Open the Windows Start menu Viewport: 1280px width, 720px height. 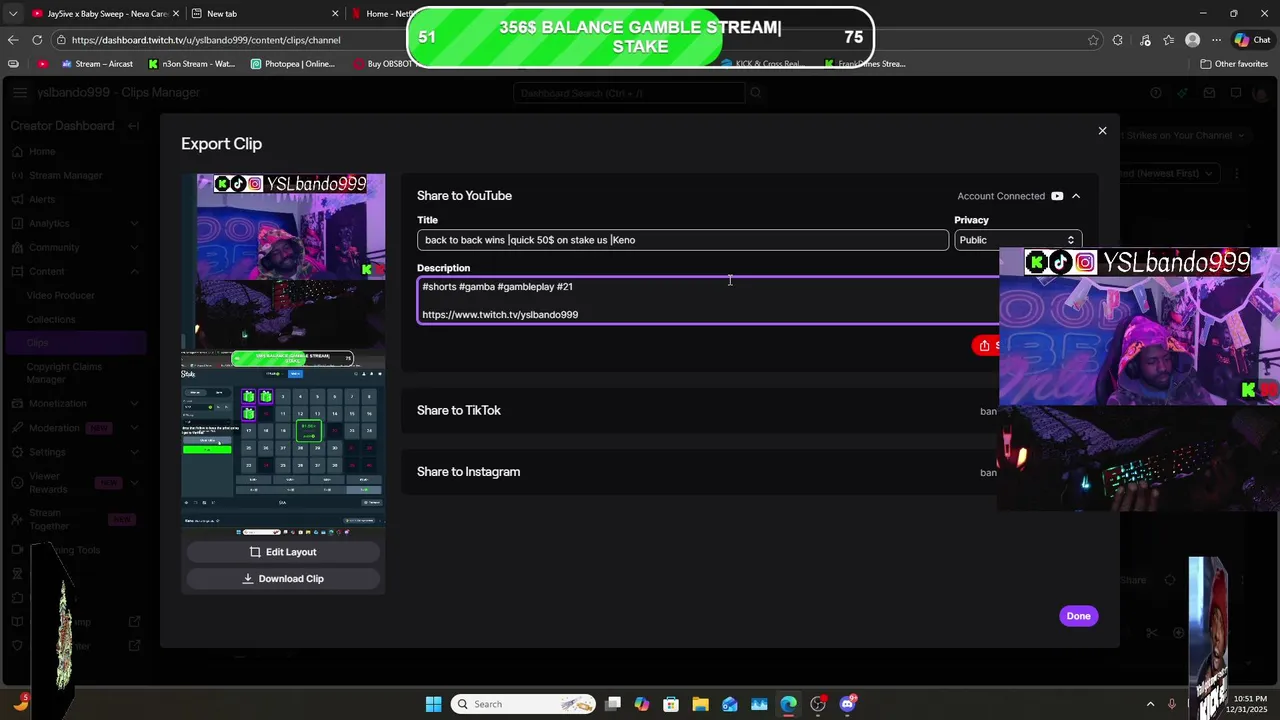point(433,704)
